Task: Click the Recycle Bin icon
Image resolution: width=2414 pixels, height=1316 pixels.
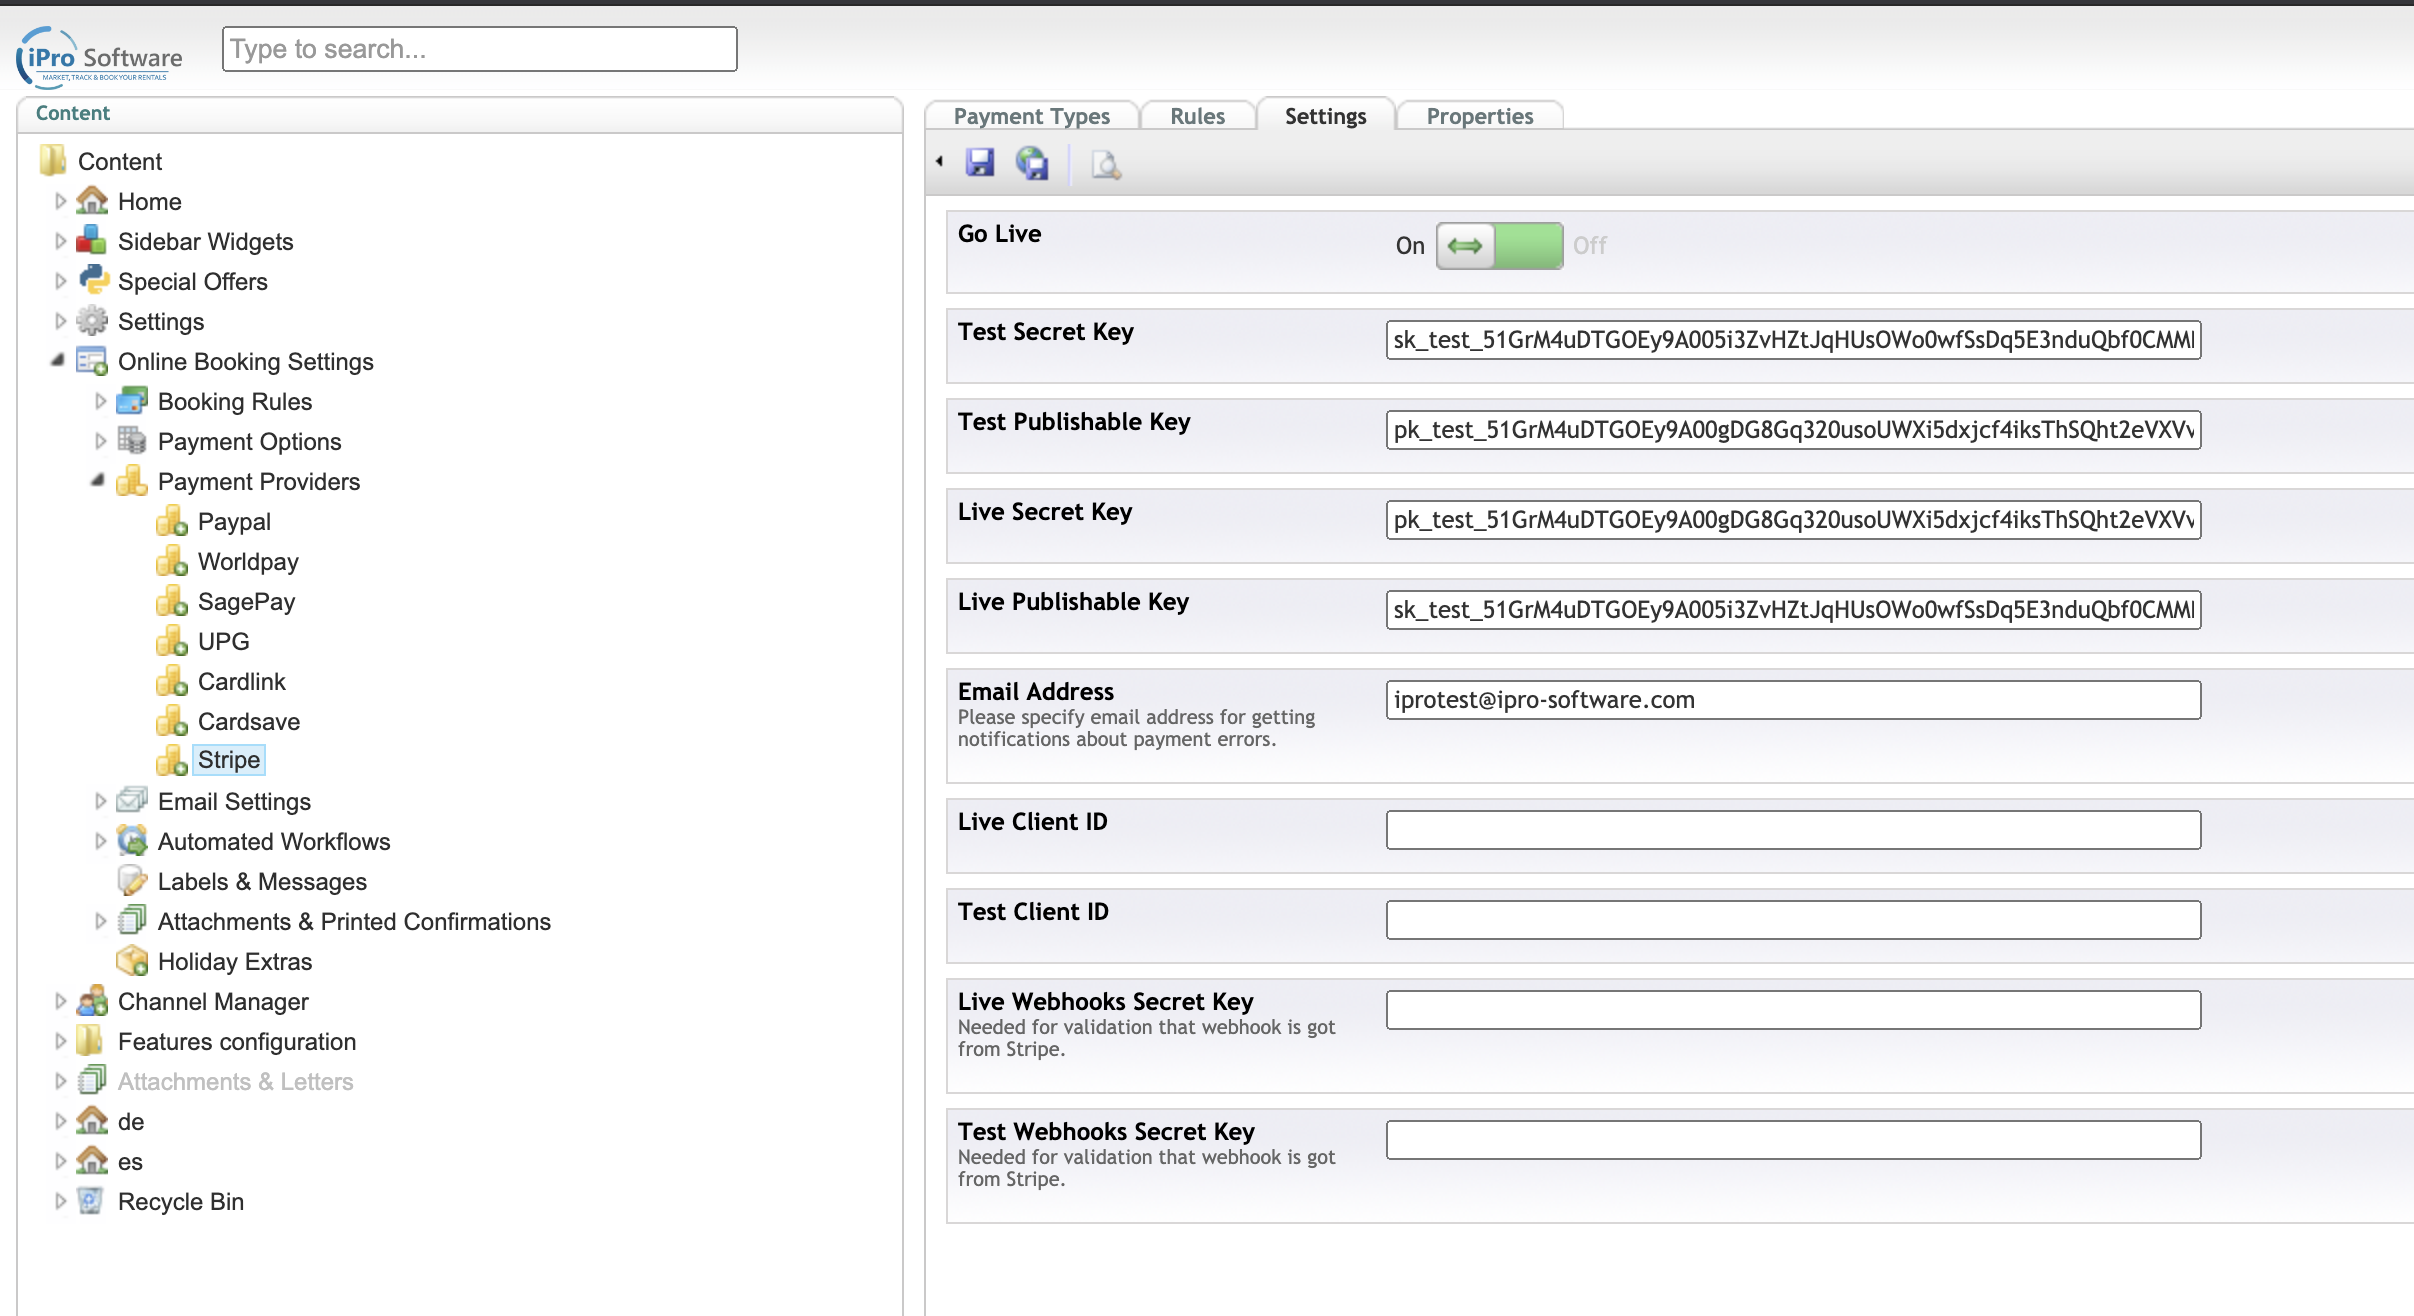Action: tap(90, 1201)
